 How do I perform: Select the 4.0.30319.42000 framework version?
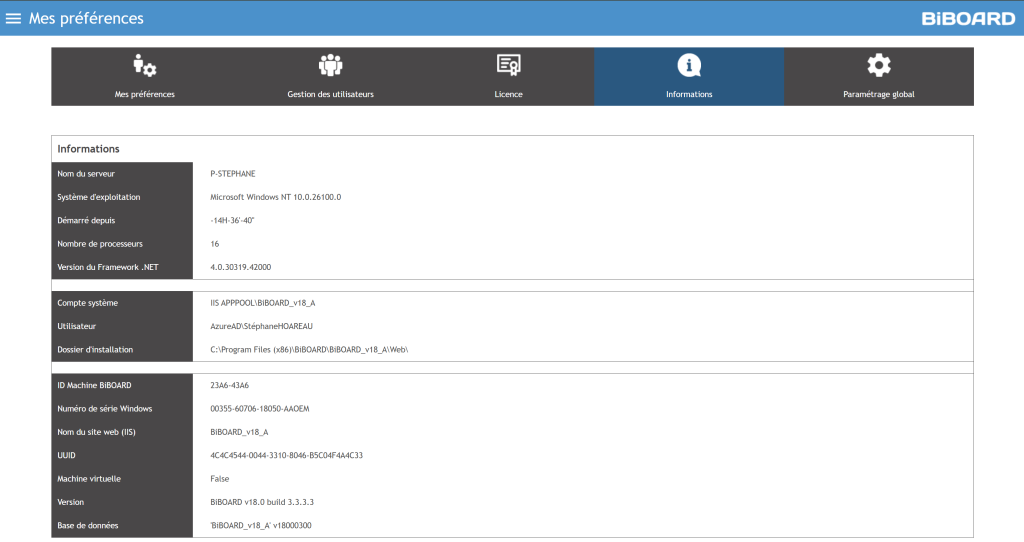click(240, 267)
